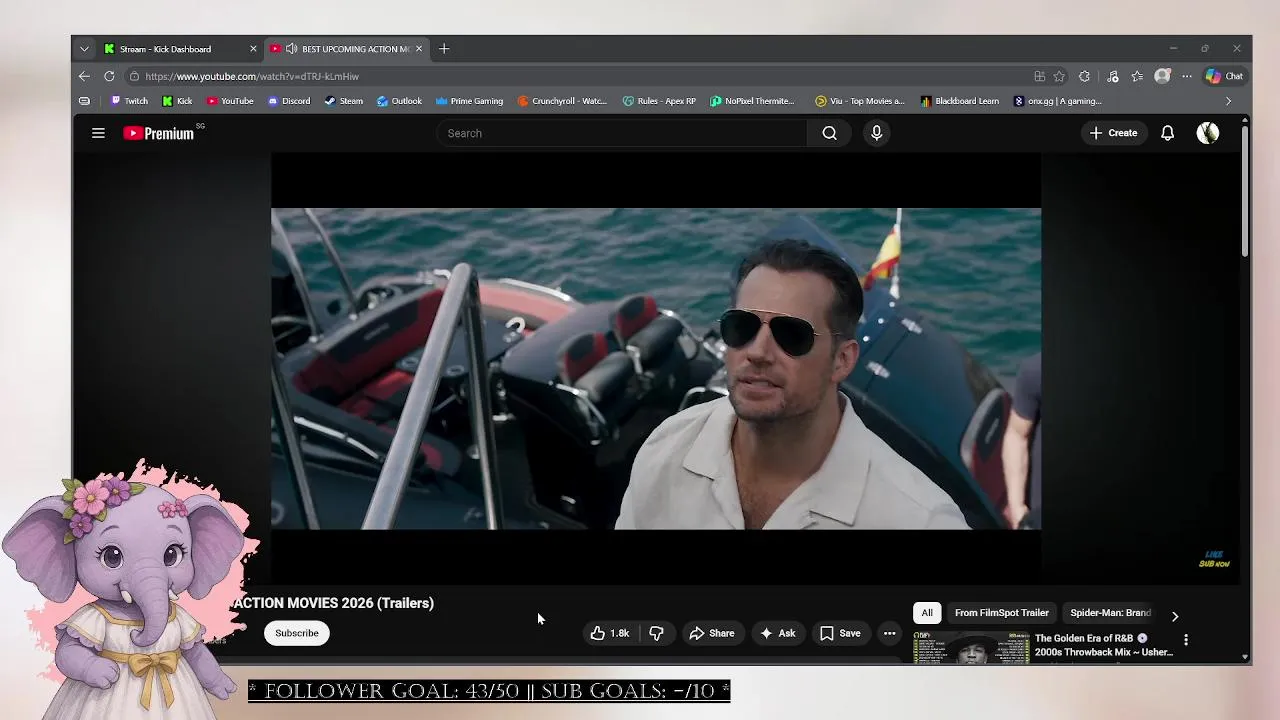The image size is (1280, 720).
Task: Open the browser profile avatar
Action: coord(1162,76)
